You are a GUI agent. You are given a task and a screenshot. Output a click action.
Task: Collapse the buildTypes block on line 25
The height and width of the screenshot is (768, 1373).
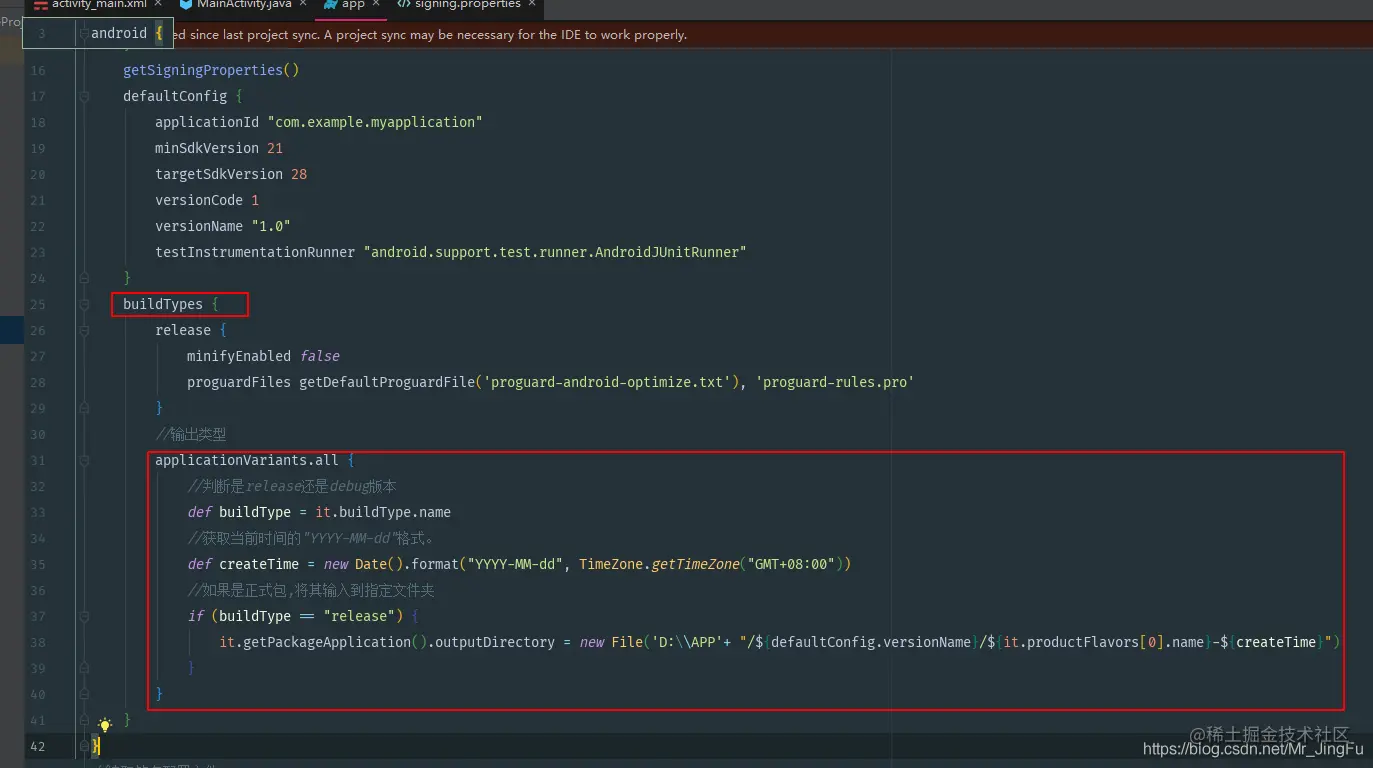[x=85, y=304]
